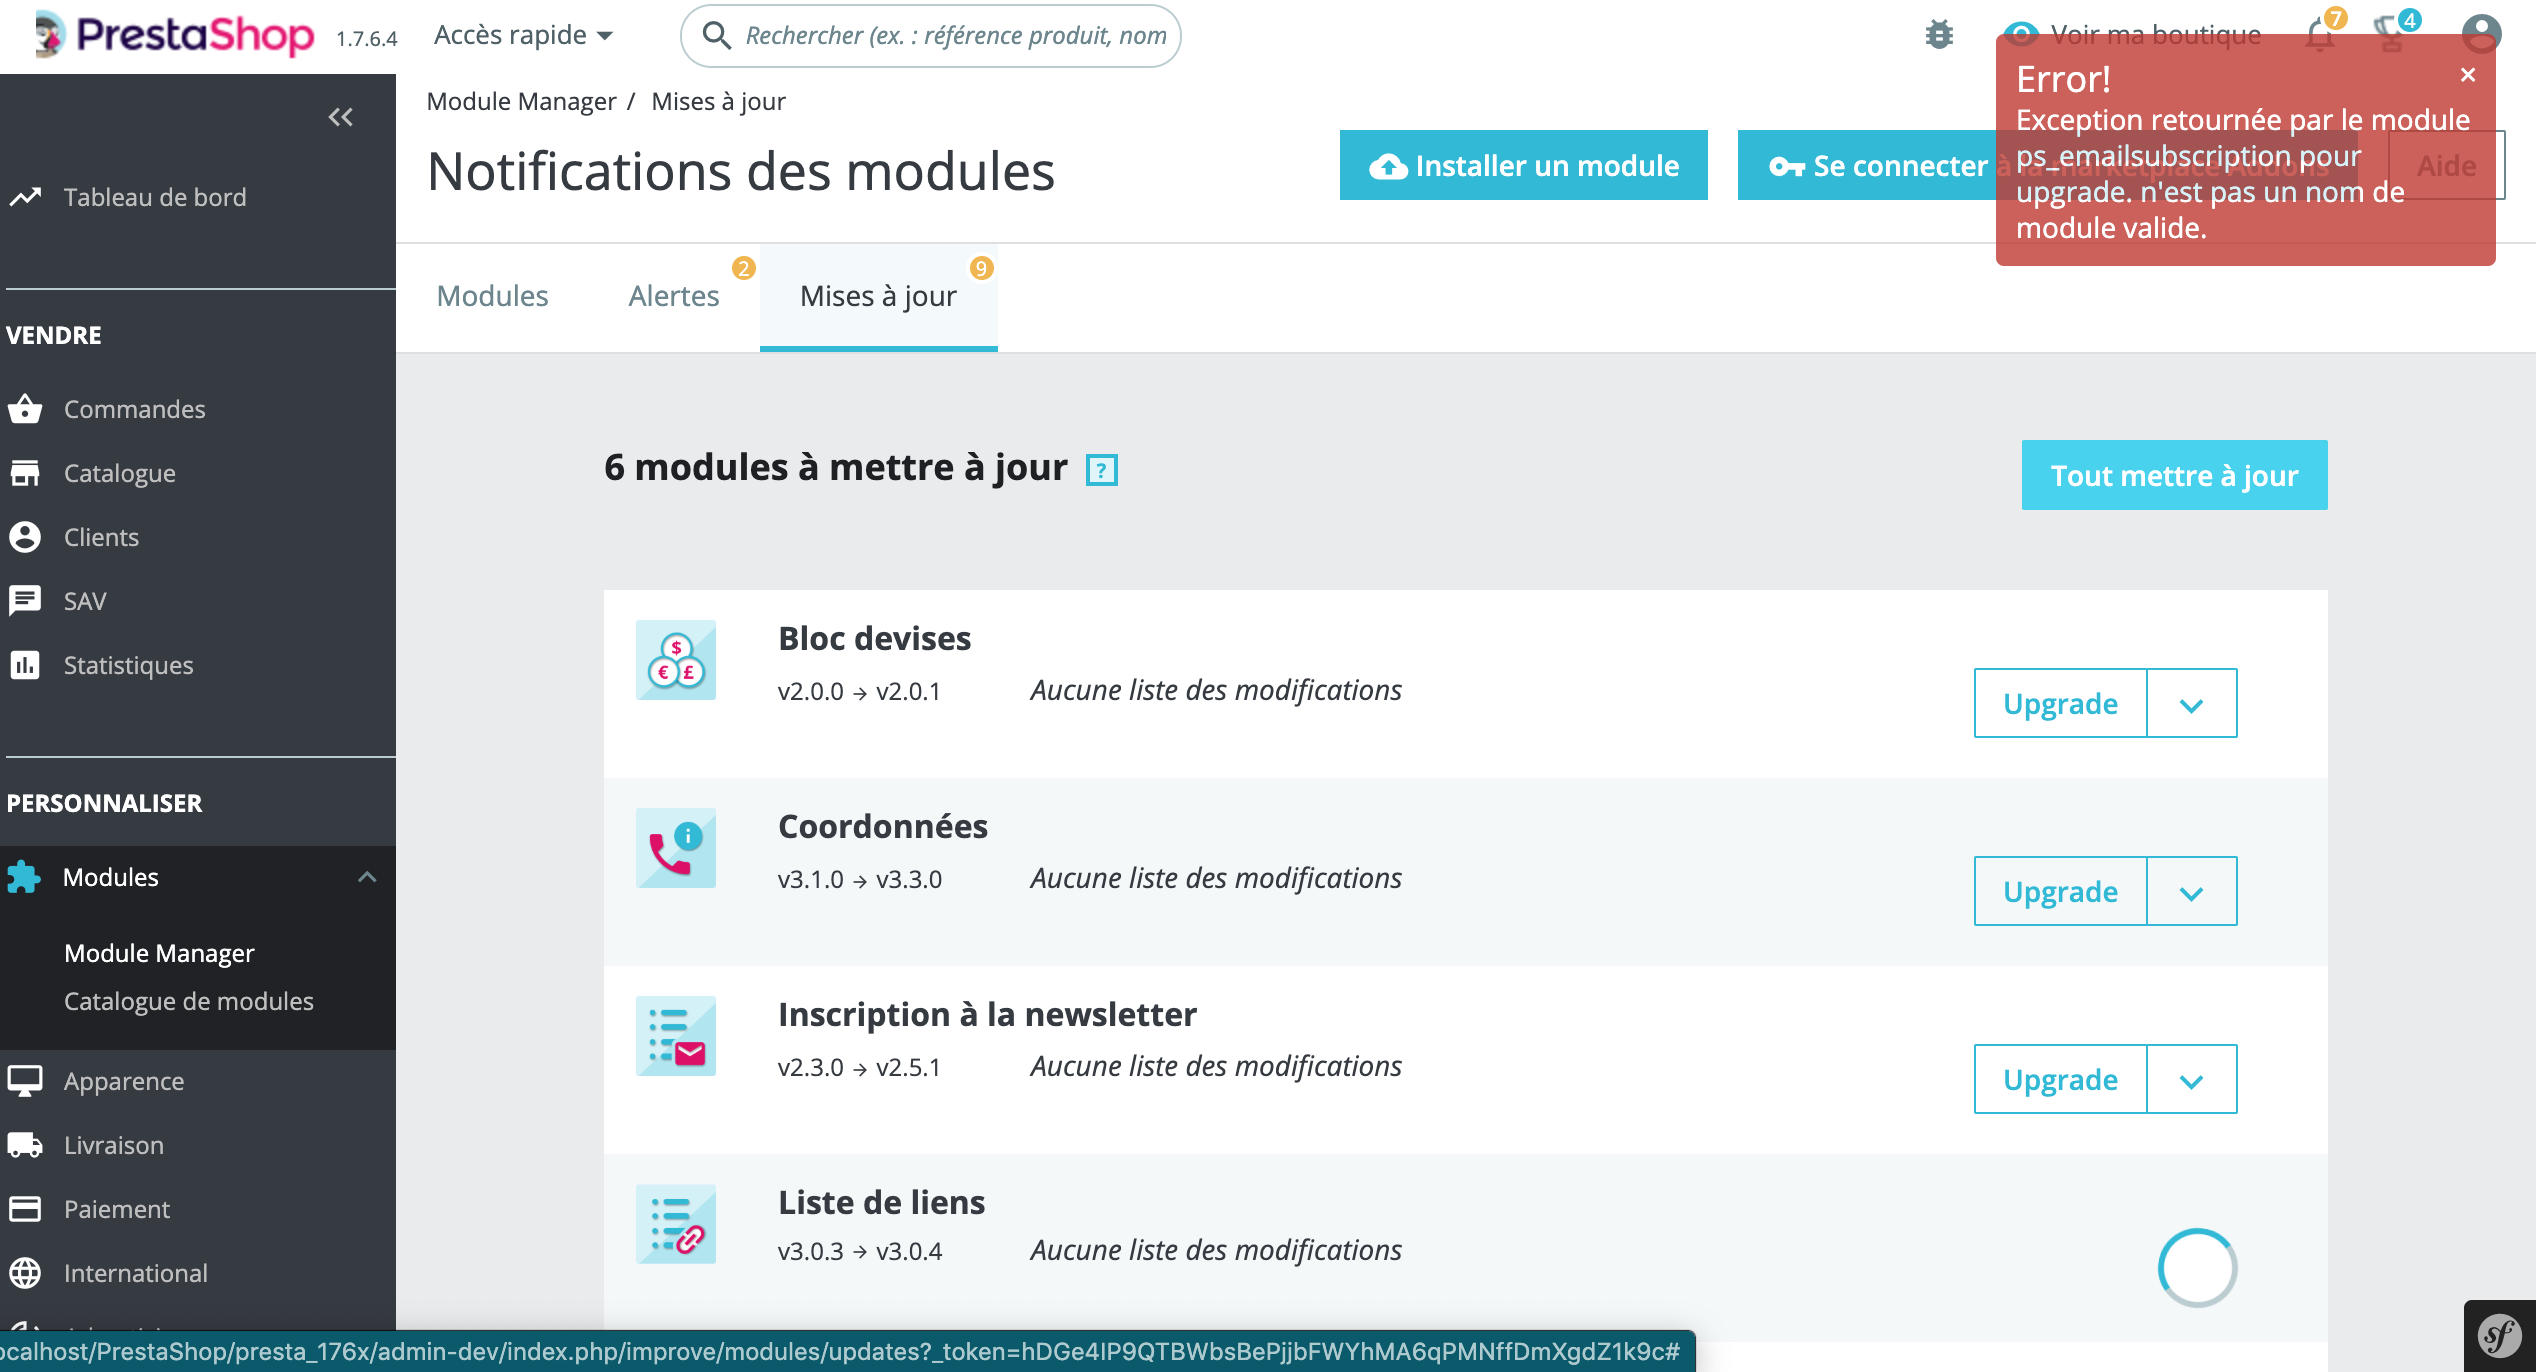Collapse the sidebar with the double chevron
The height and width of the screenshot is (1372, 2536).
click(340, 117)
